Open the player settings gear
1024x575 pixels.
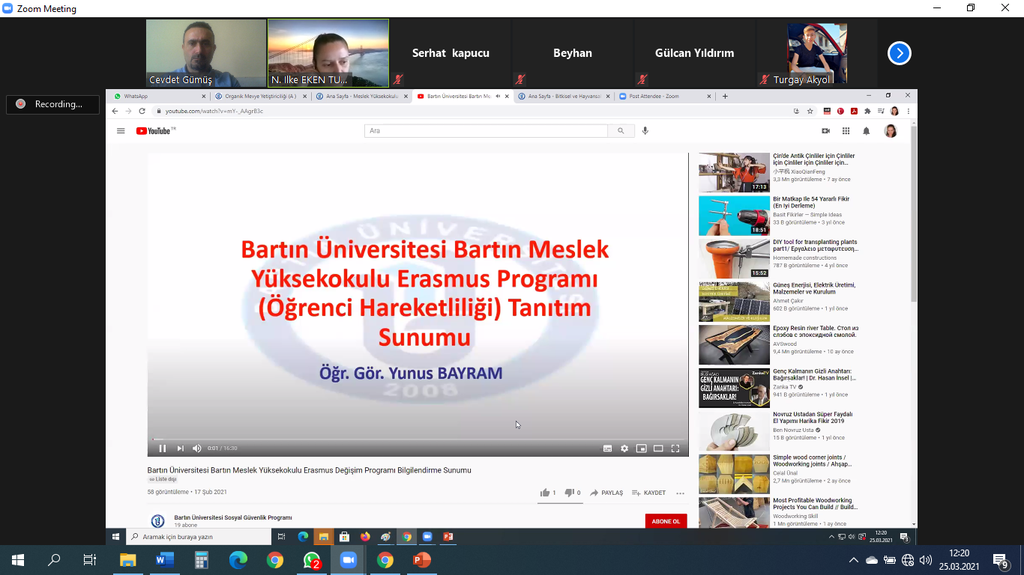(624, 448)
